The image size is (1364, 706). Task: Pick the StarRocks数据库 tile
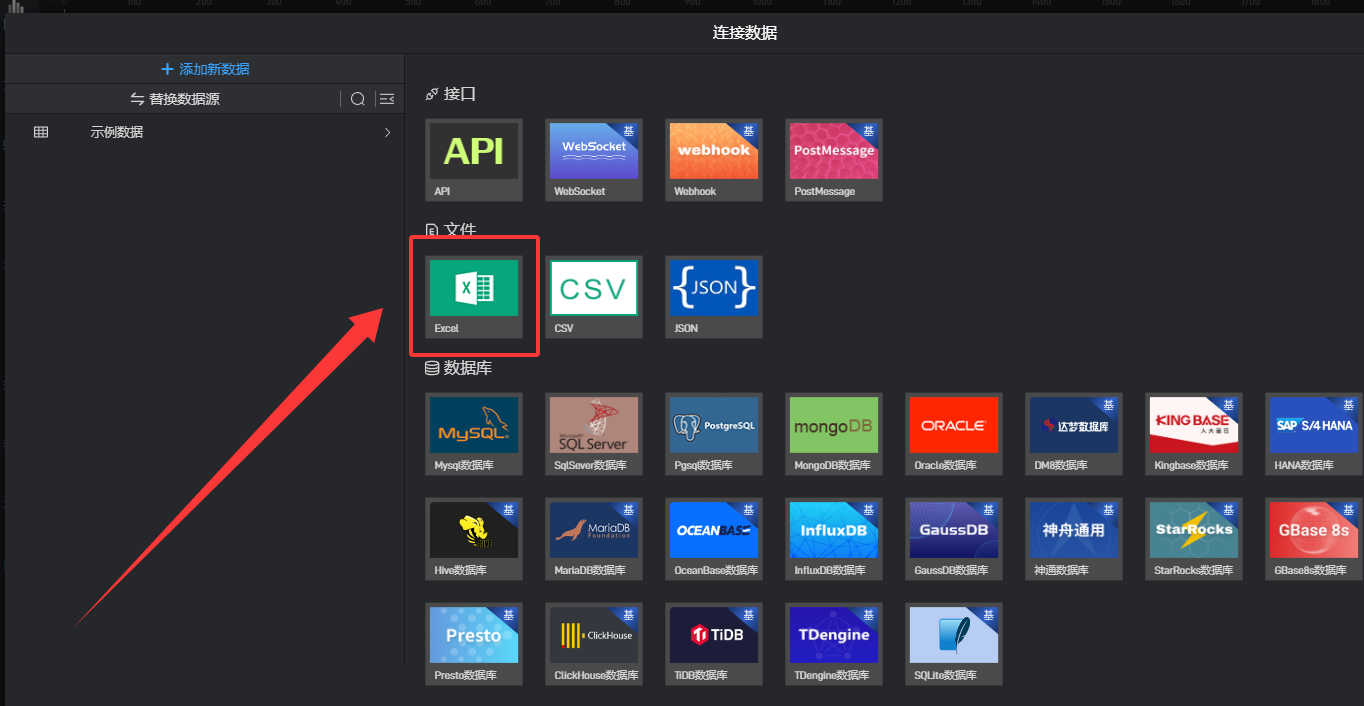[1194, 539]
